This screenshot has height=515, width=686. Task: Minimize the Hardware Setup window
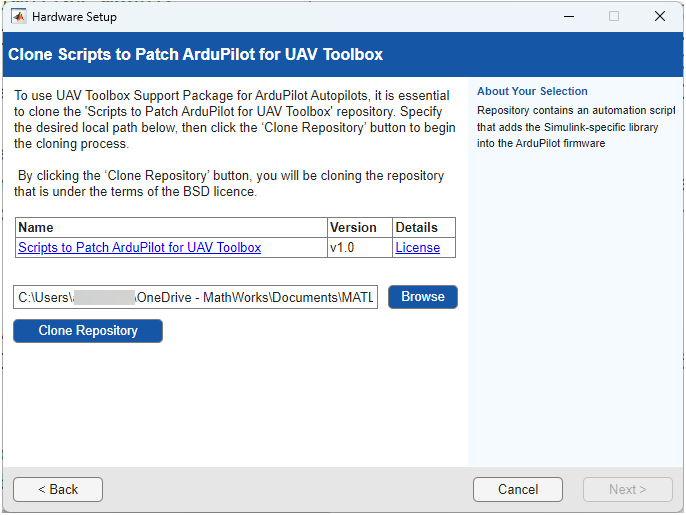tap(568, 17)
